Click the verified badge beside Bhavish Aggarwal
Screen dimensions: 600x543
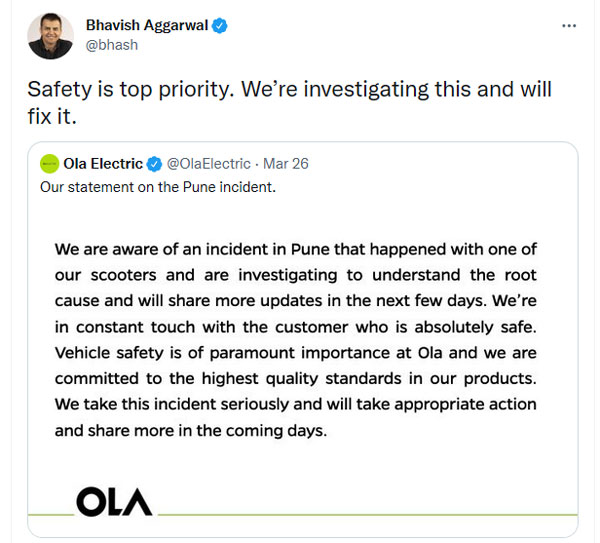point(220,26)
